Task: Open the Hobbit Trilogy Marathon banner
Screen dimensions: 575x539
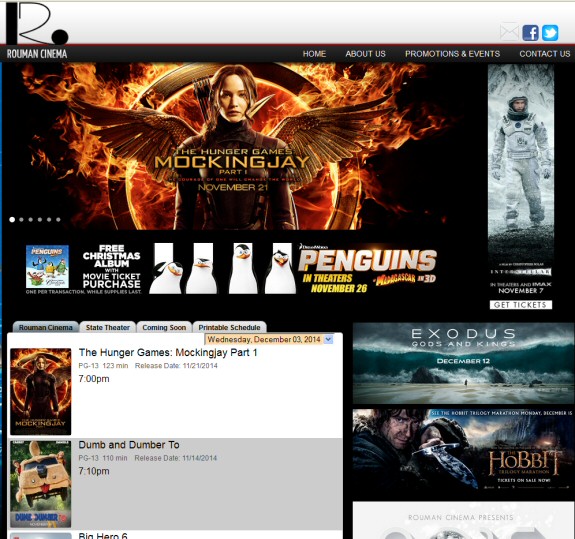Action: 463,450
